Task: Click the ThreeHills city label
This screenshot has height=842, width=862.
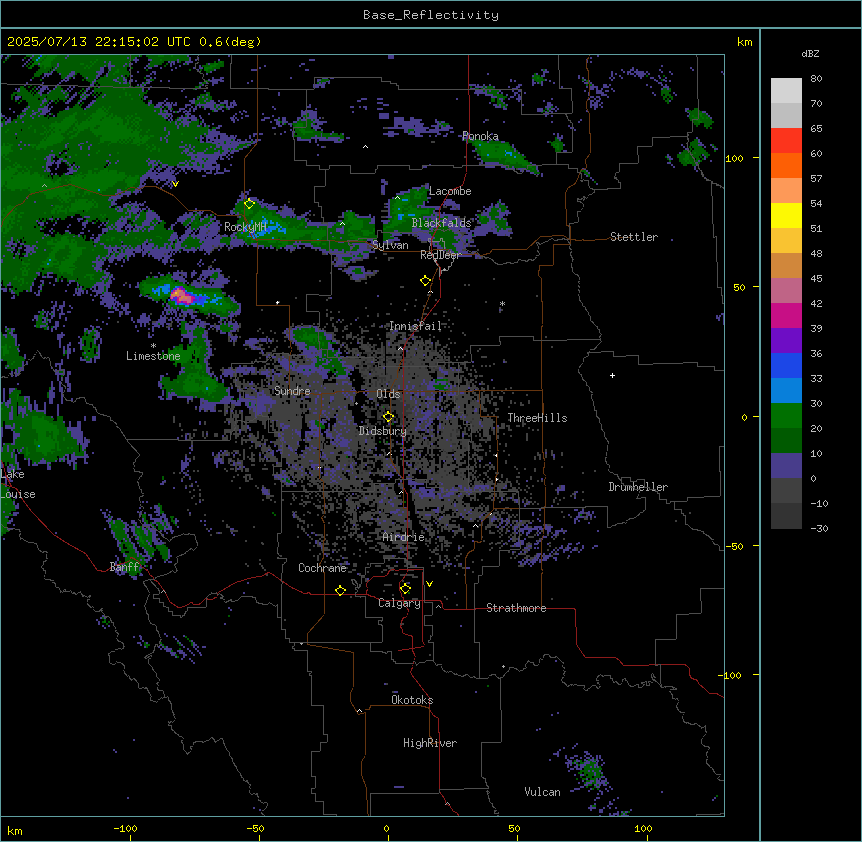Action: coord(537,418)
